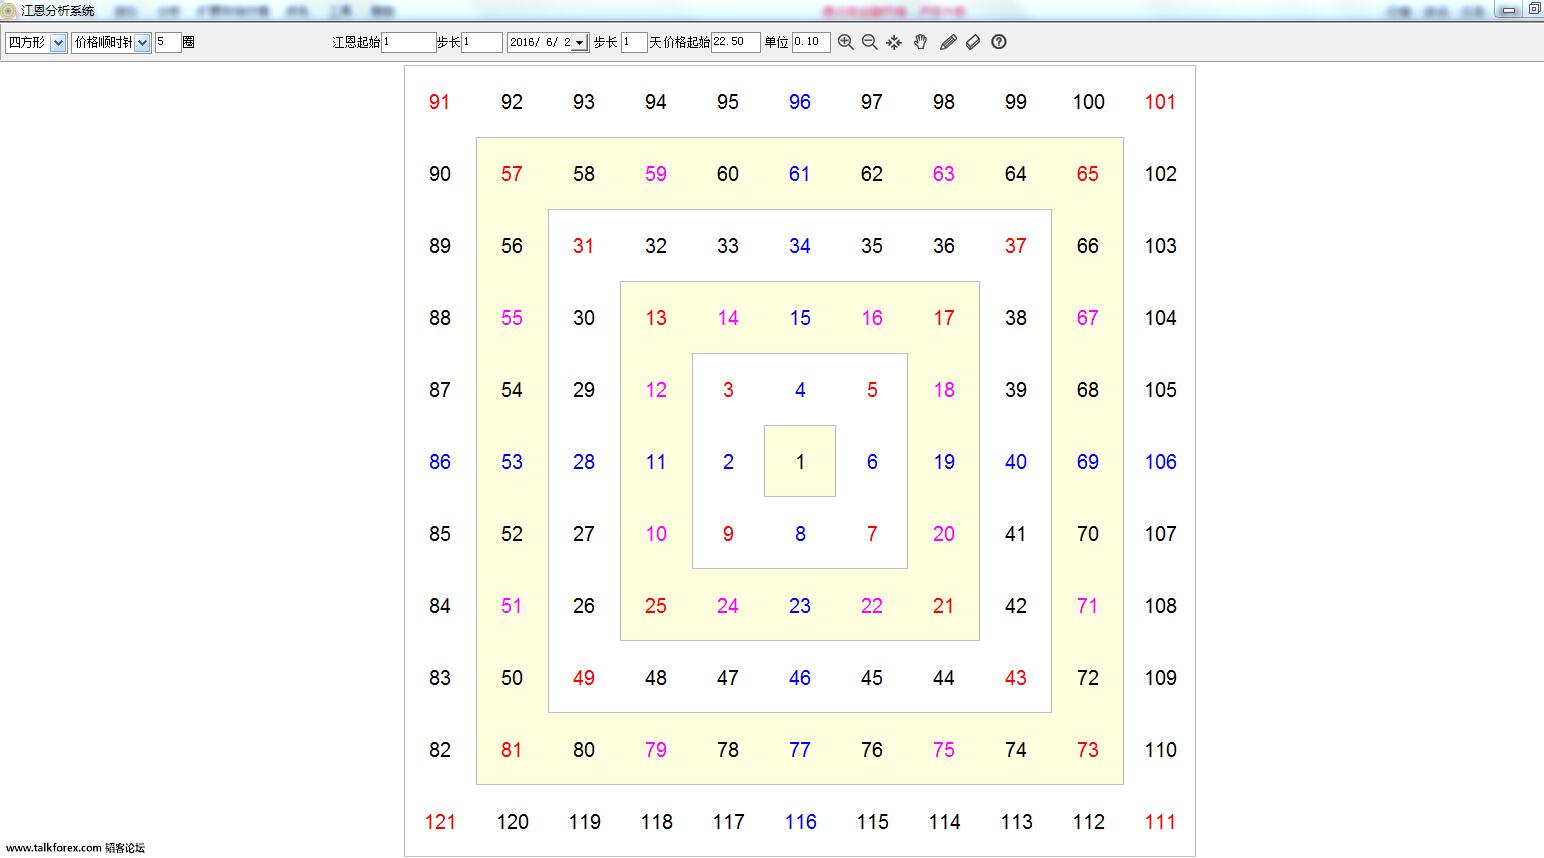This screenshot has width=1544, height=858.
Task: Click the red number 25 cell
Action: (x=656, y=606)
